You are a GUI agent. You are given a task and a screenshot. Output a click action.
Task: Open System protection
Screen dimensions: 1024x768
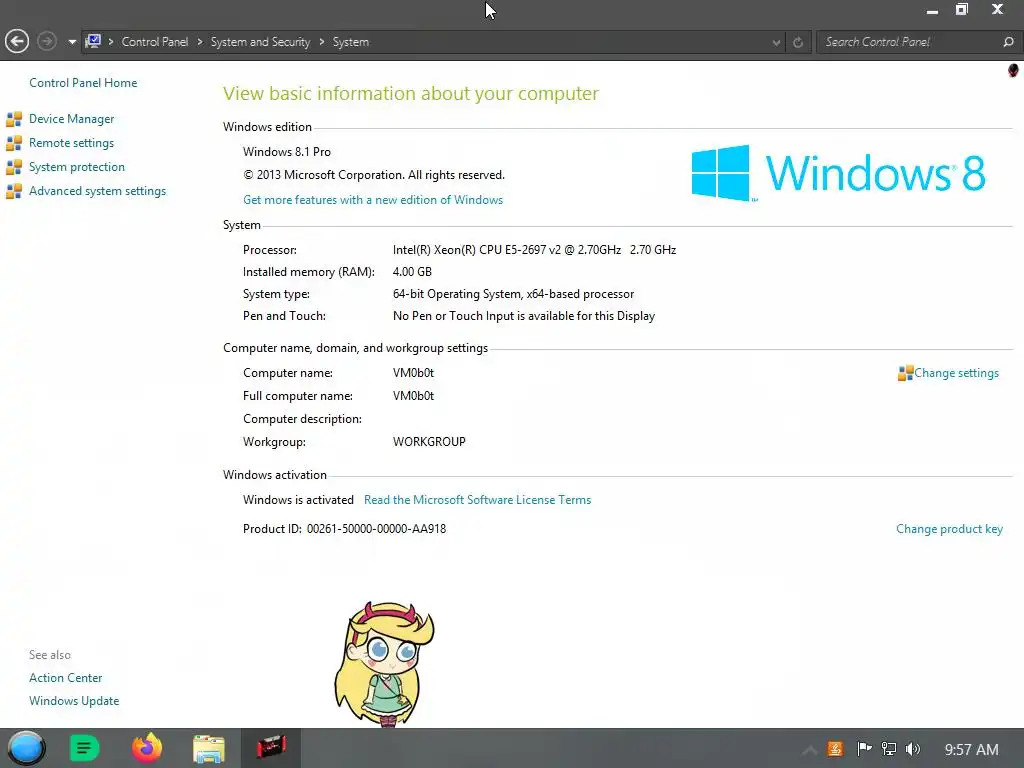click(76, 167)
